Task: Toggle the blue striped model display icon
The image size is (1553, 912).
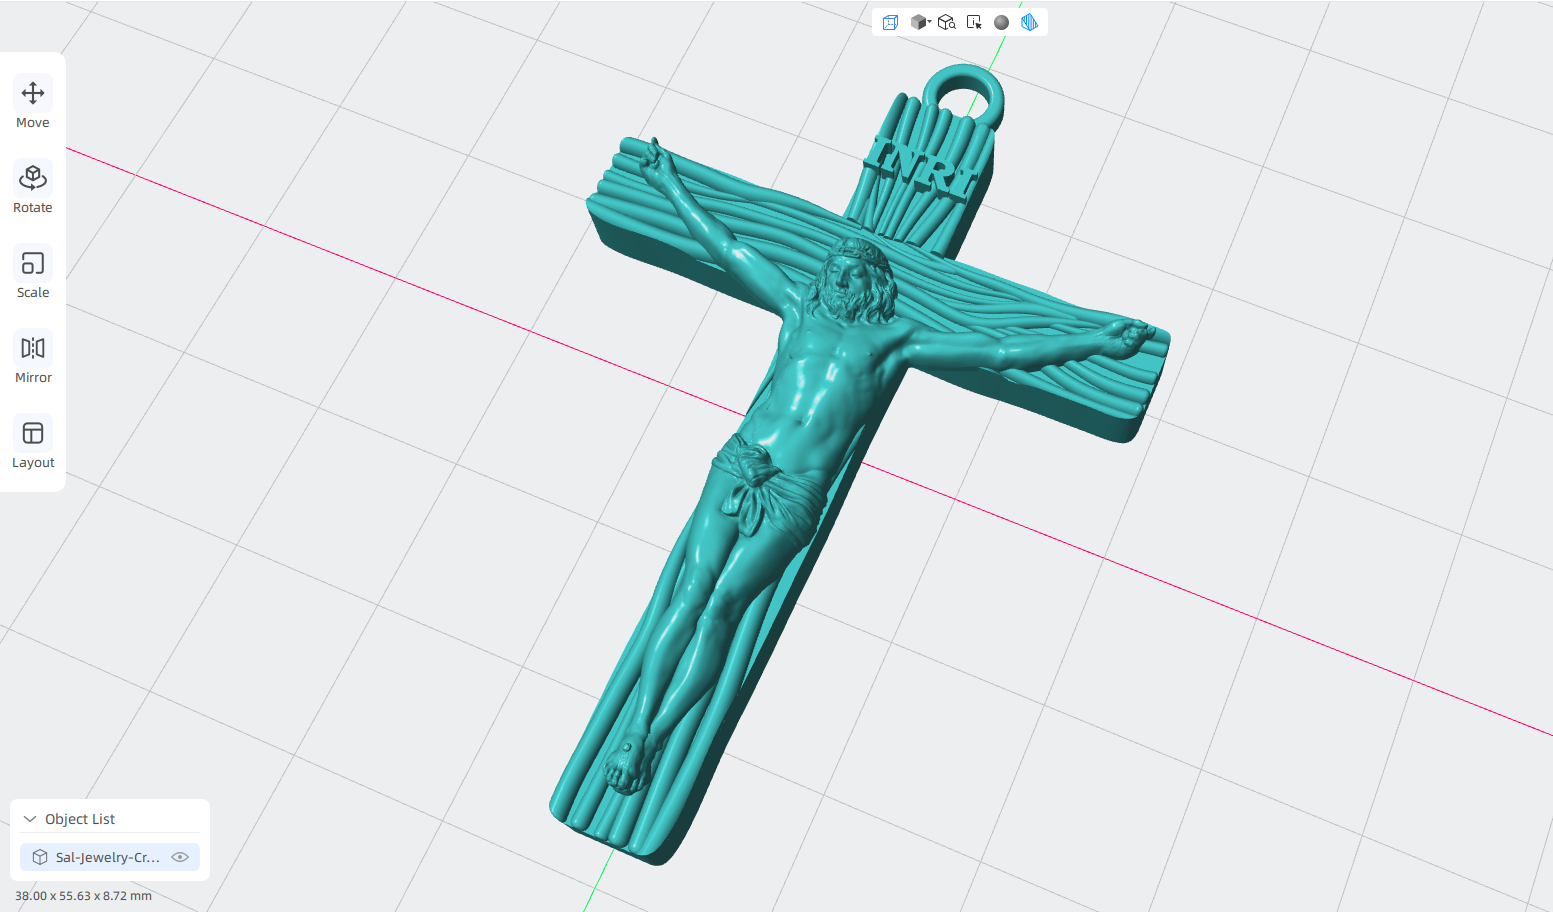Action: [x=1029, y=22]
